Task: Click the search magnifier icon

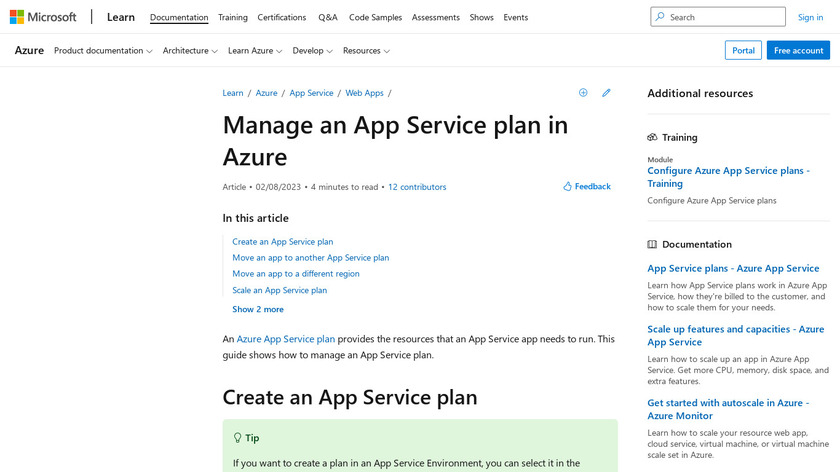Action: 660,17
